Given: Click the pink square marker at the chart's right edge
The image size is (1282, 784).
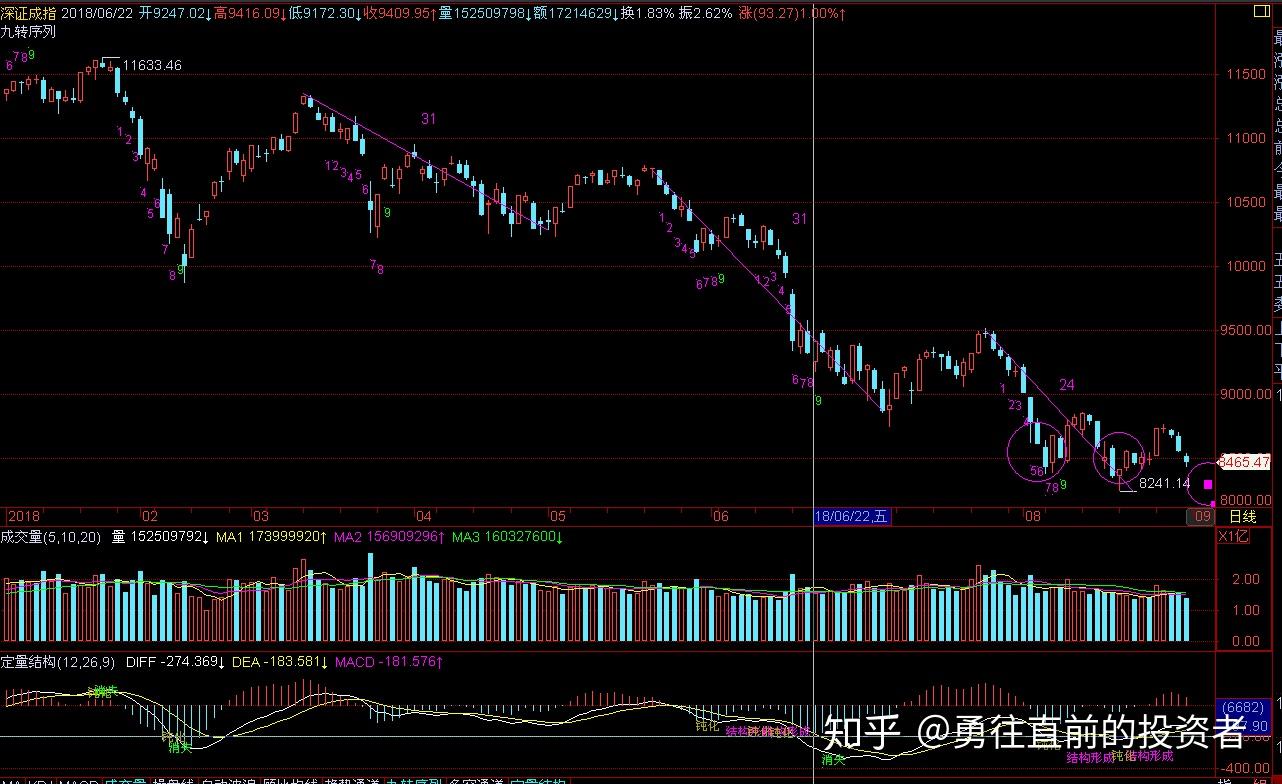Looking at the screenshot, I should click(x=1207, y=483).
